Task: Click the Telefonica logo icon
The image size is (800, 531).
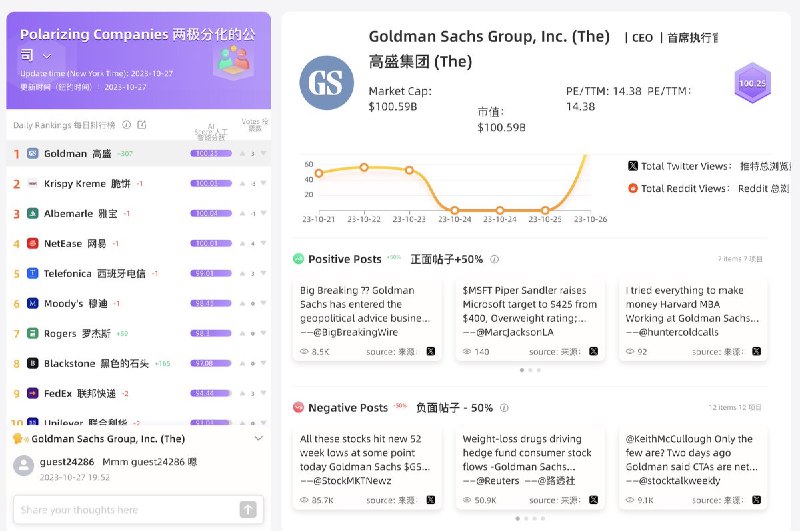Action: 33,273
